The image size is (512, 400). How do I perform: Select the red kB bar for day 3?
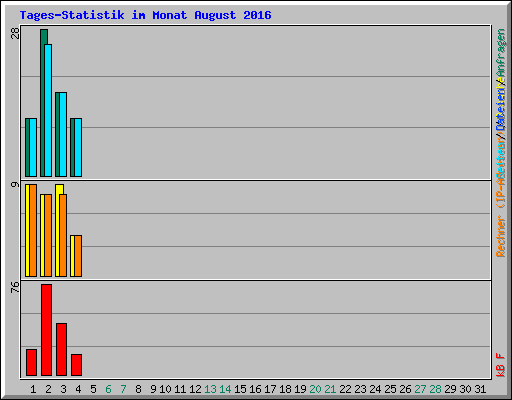click(x=61, y=349)
